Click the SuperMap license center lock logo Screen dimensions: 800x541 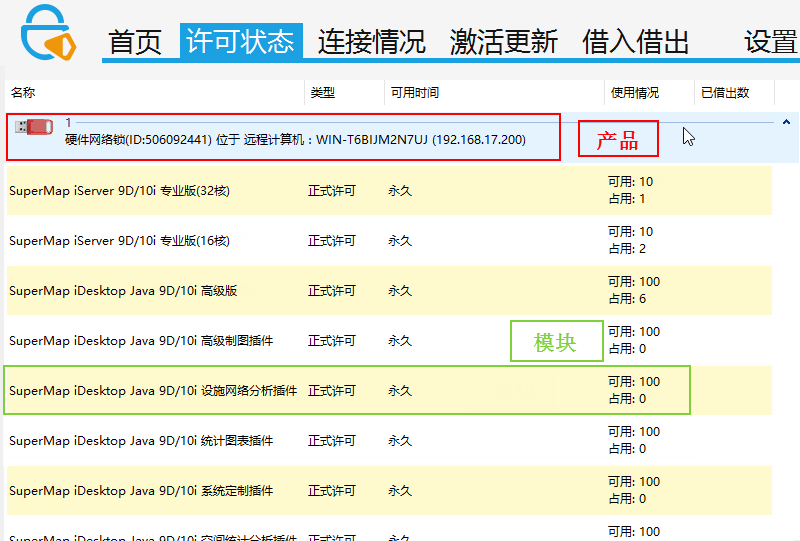tap(48, 33)
